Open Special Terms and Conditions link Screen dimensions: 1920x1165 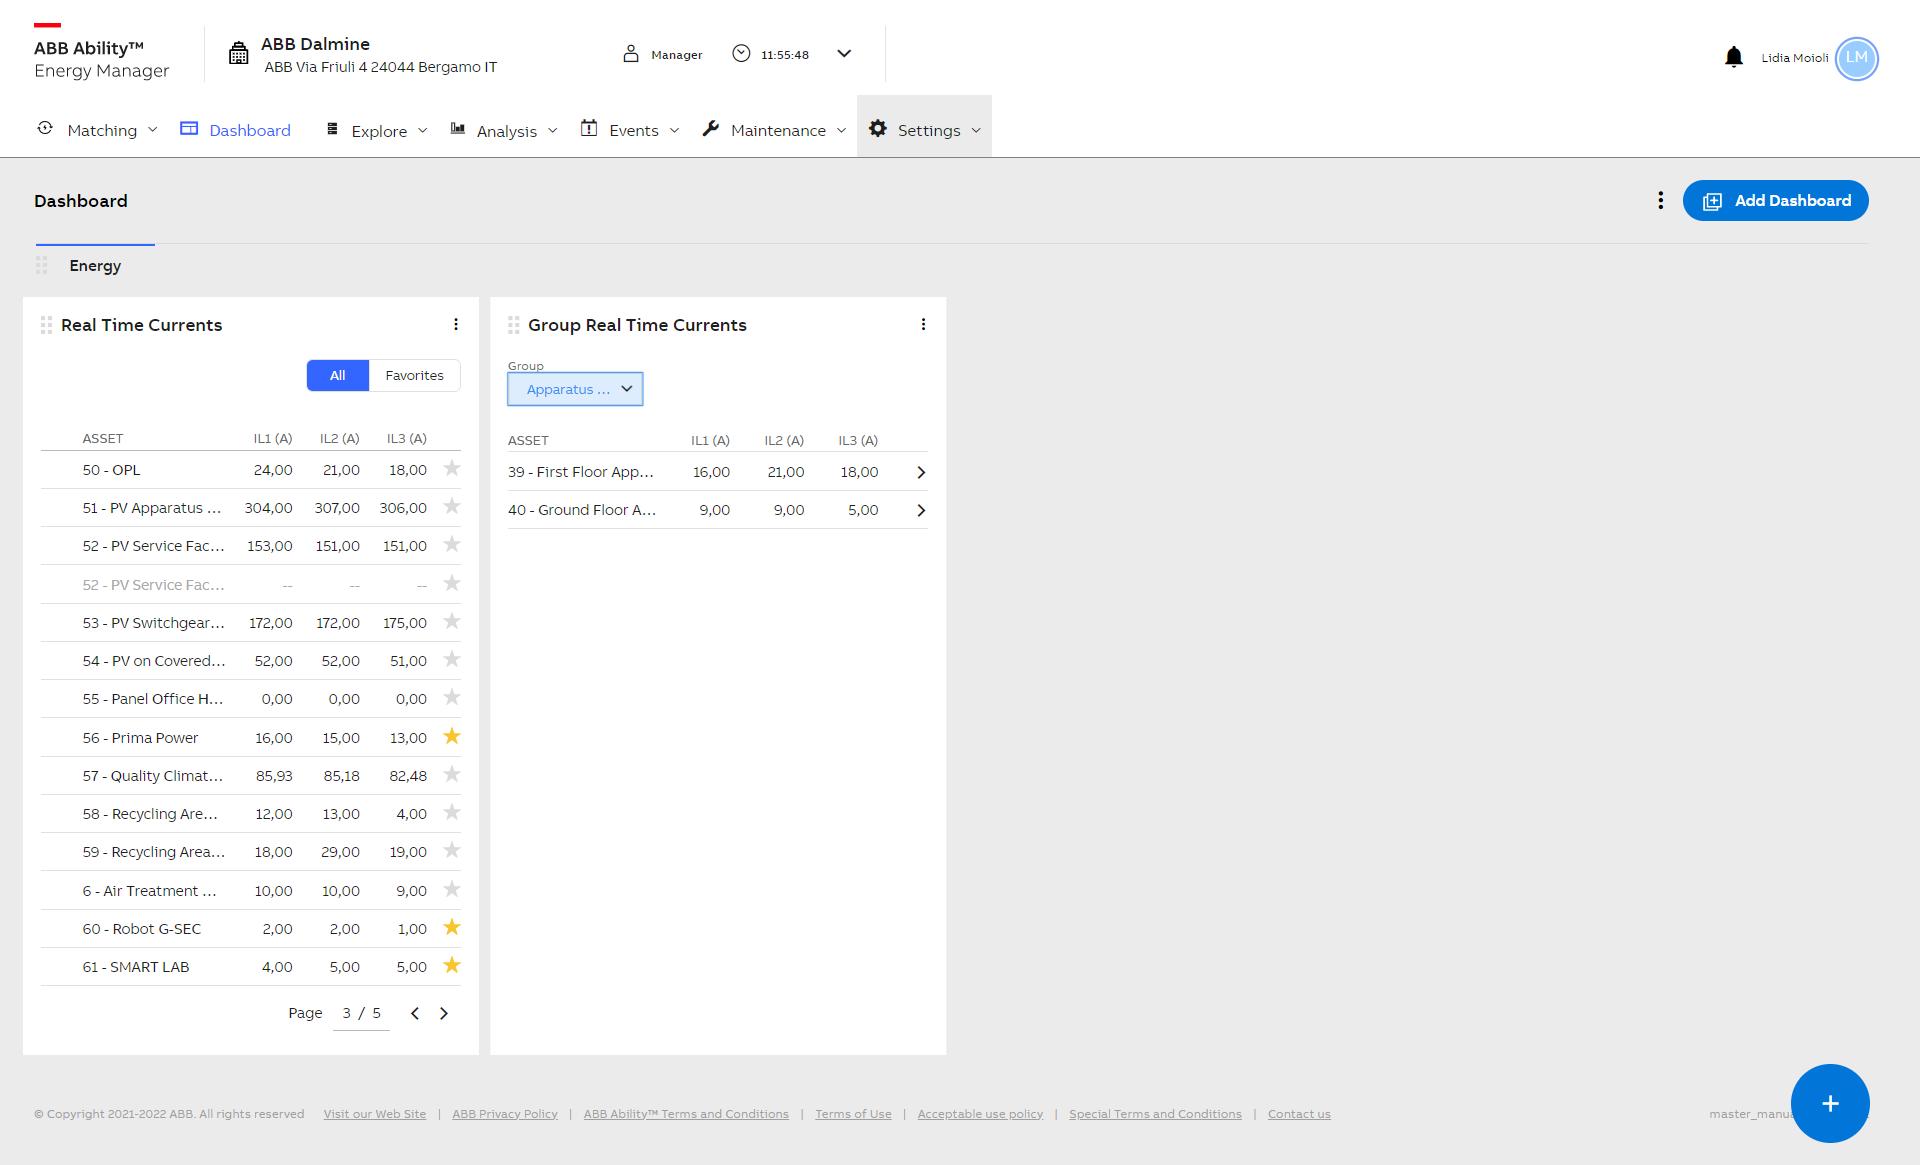tap(1155, 1114)
